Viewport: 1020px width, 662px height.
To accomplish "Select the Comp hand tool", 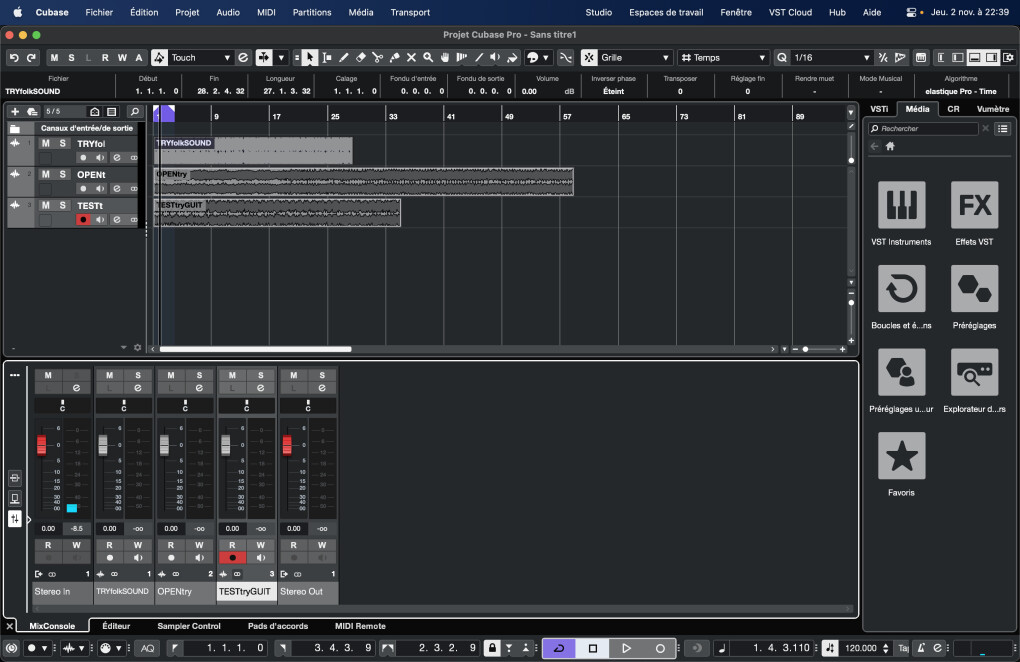I will coord(445,58).
